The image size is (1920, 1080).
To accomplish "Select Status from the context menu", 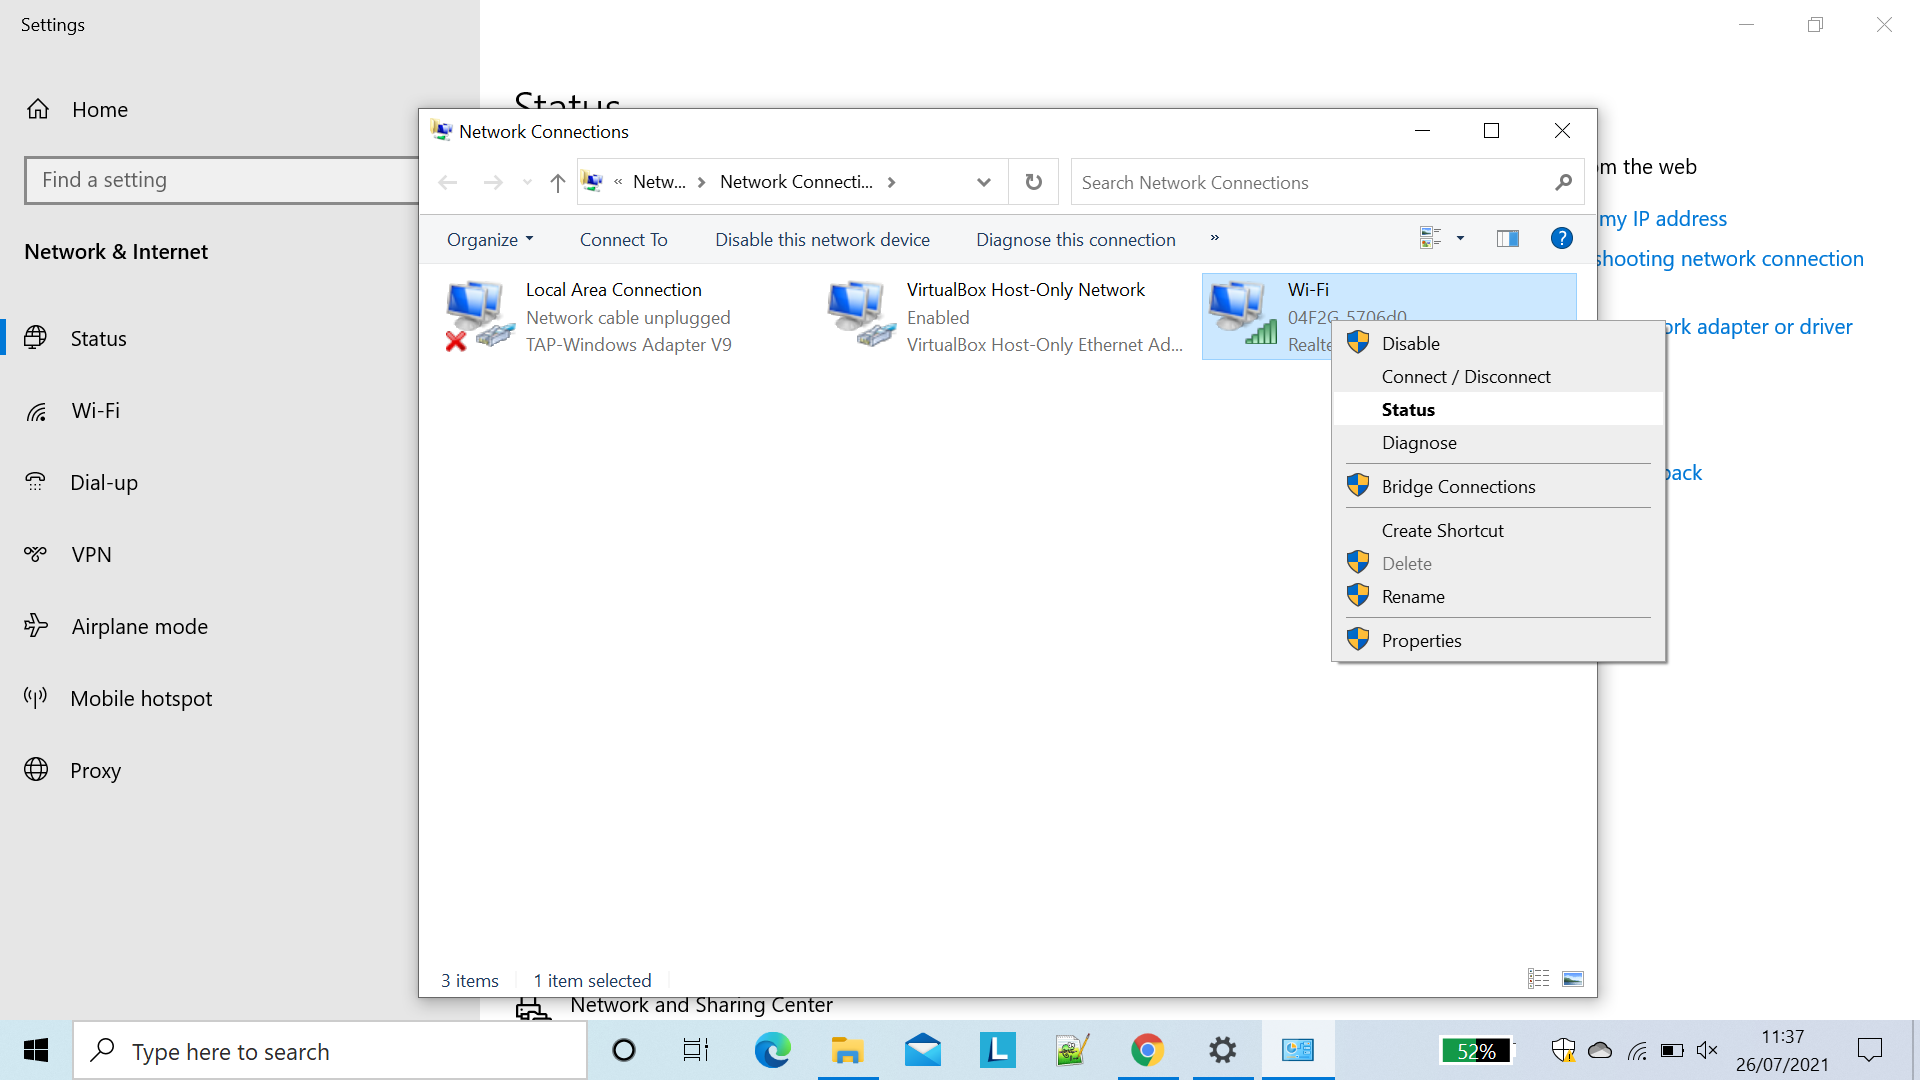I will point(1408,410).
